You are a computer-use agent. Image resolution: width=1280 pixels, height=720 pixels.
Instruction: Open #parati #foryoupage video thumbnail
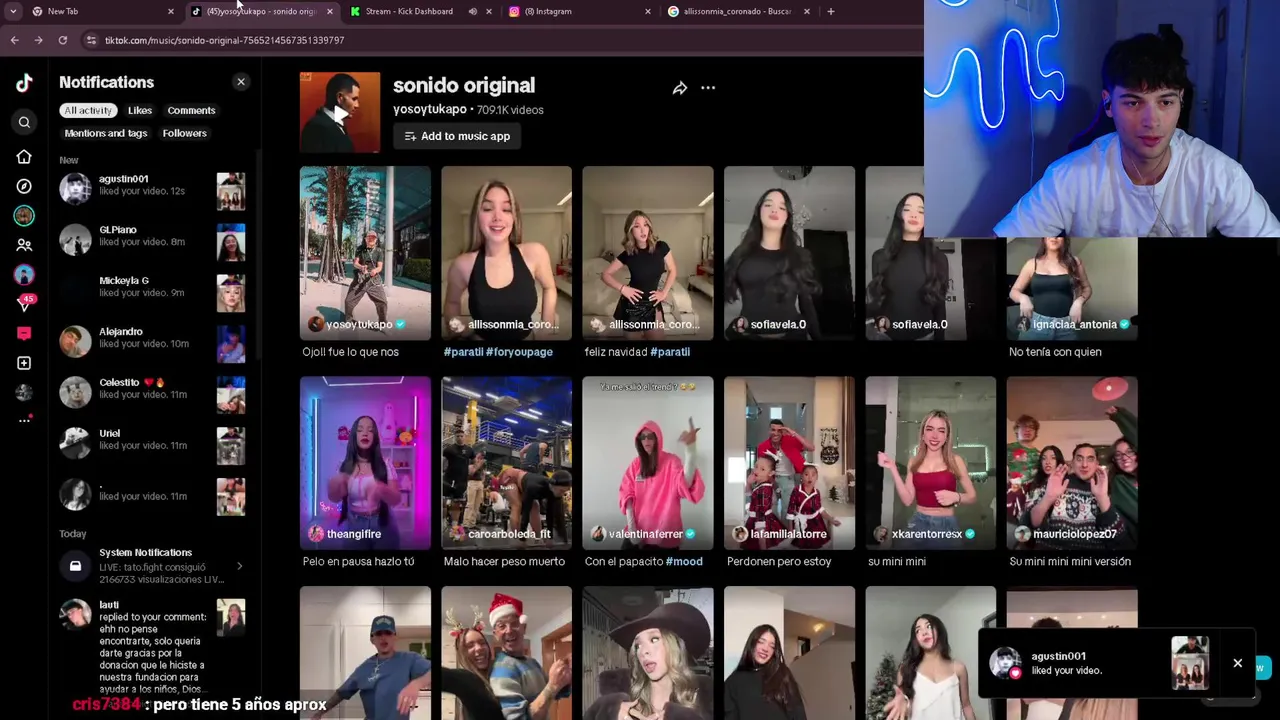tap(507, 253)
